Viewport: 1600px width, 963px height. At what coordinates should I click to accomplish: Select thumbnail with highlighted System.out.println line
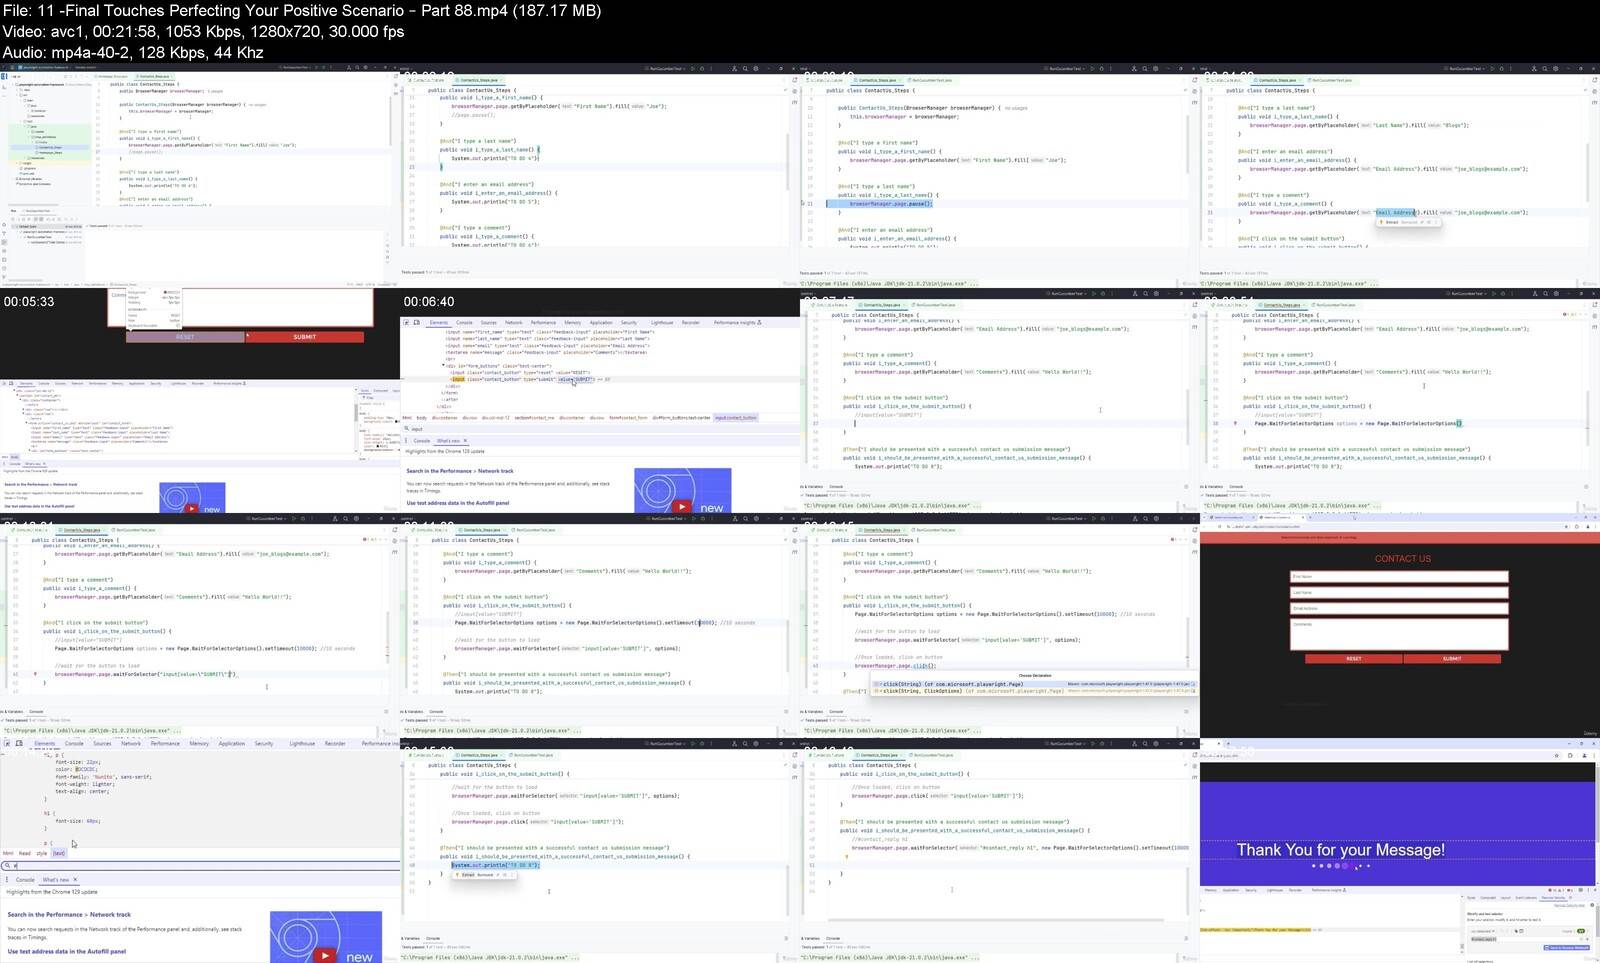pos(600,851)
